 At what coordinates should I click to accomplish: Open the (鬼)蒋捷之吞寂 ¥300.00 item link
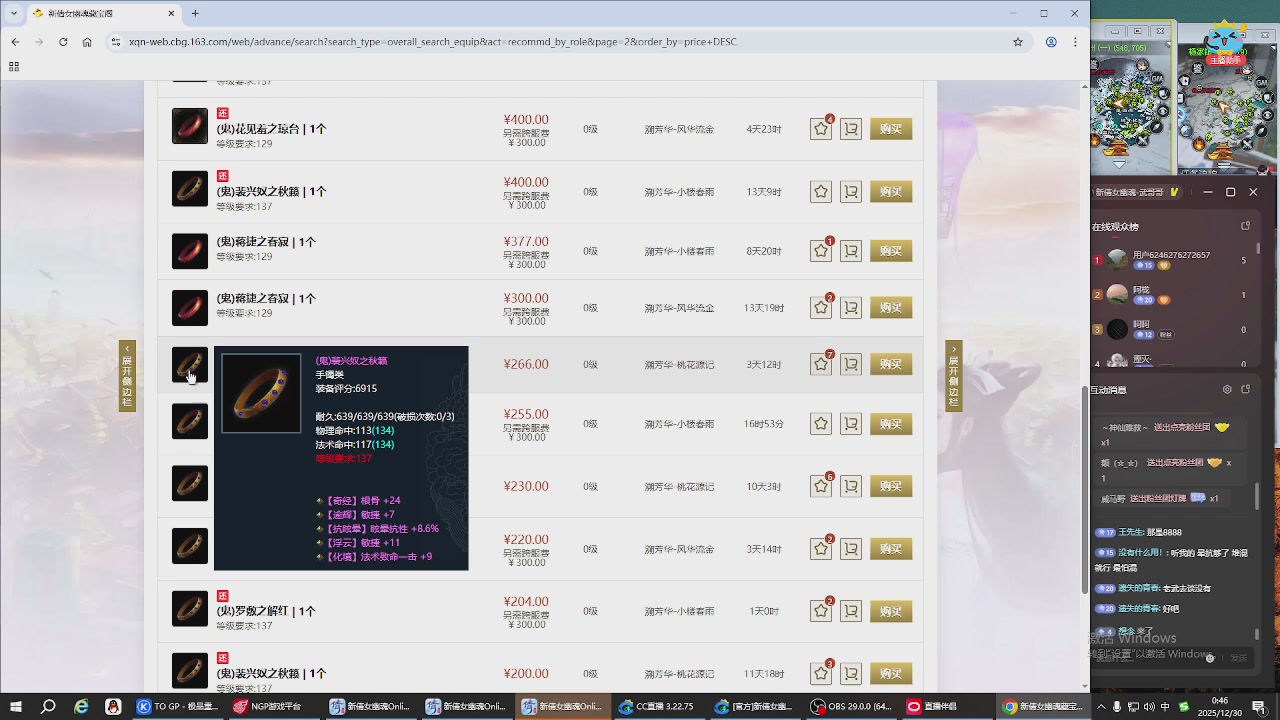(x=266, y=299)
